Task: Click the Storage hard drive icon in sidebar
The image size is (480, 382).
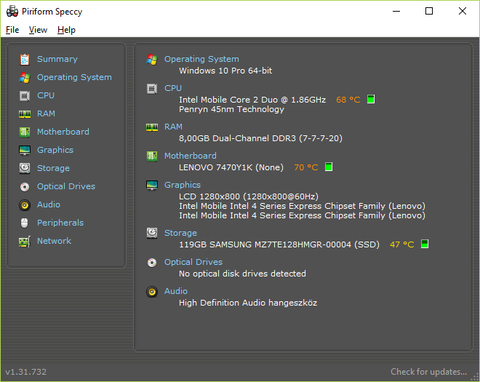Action: pos(25,168)
